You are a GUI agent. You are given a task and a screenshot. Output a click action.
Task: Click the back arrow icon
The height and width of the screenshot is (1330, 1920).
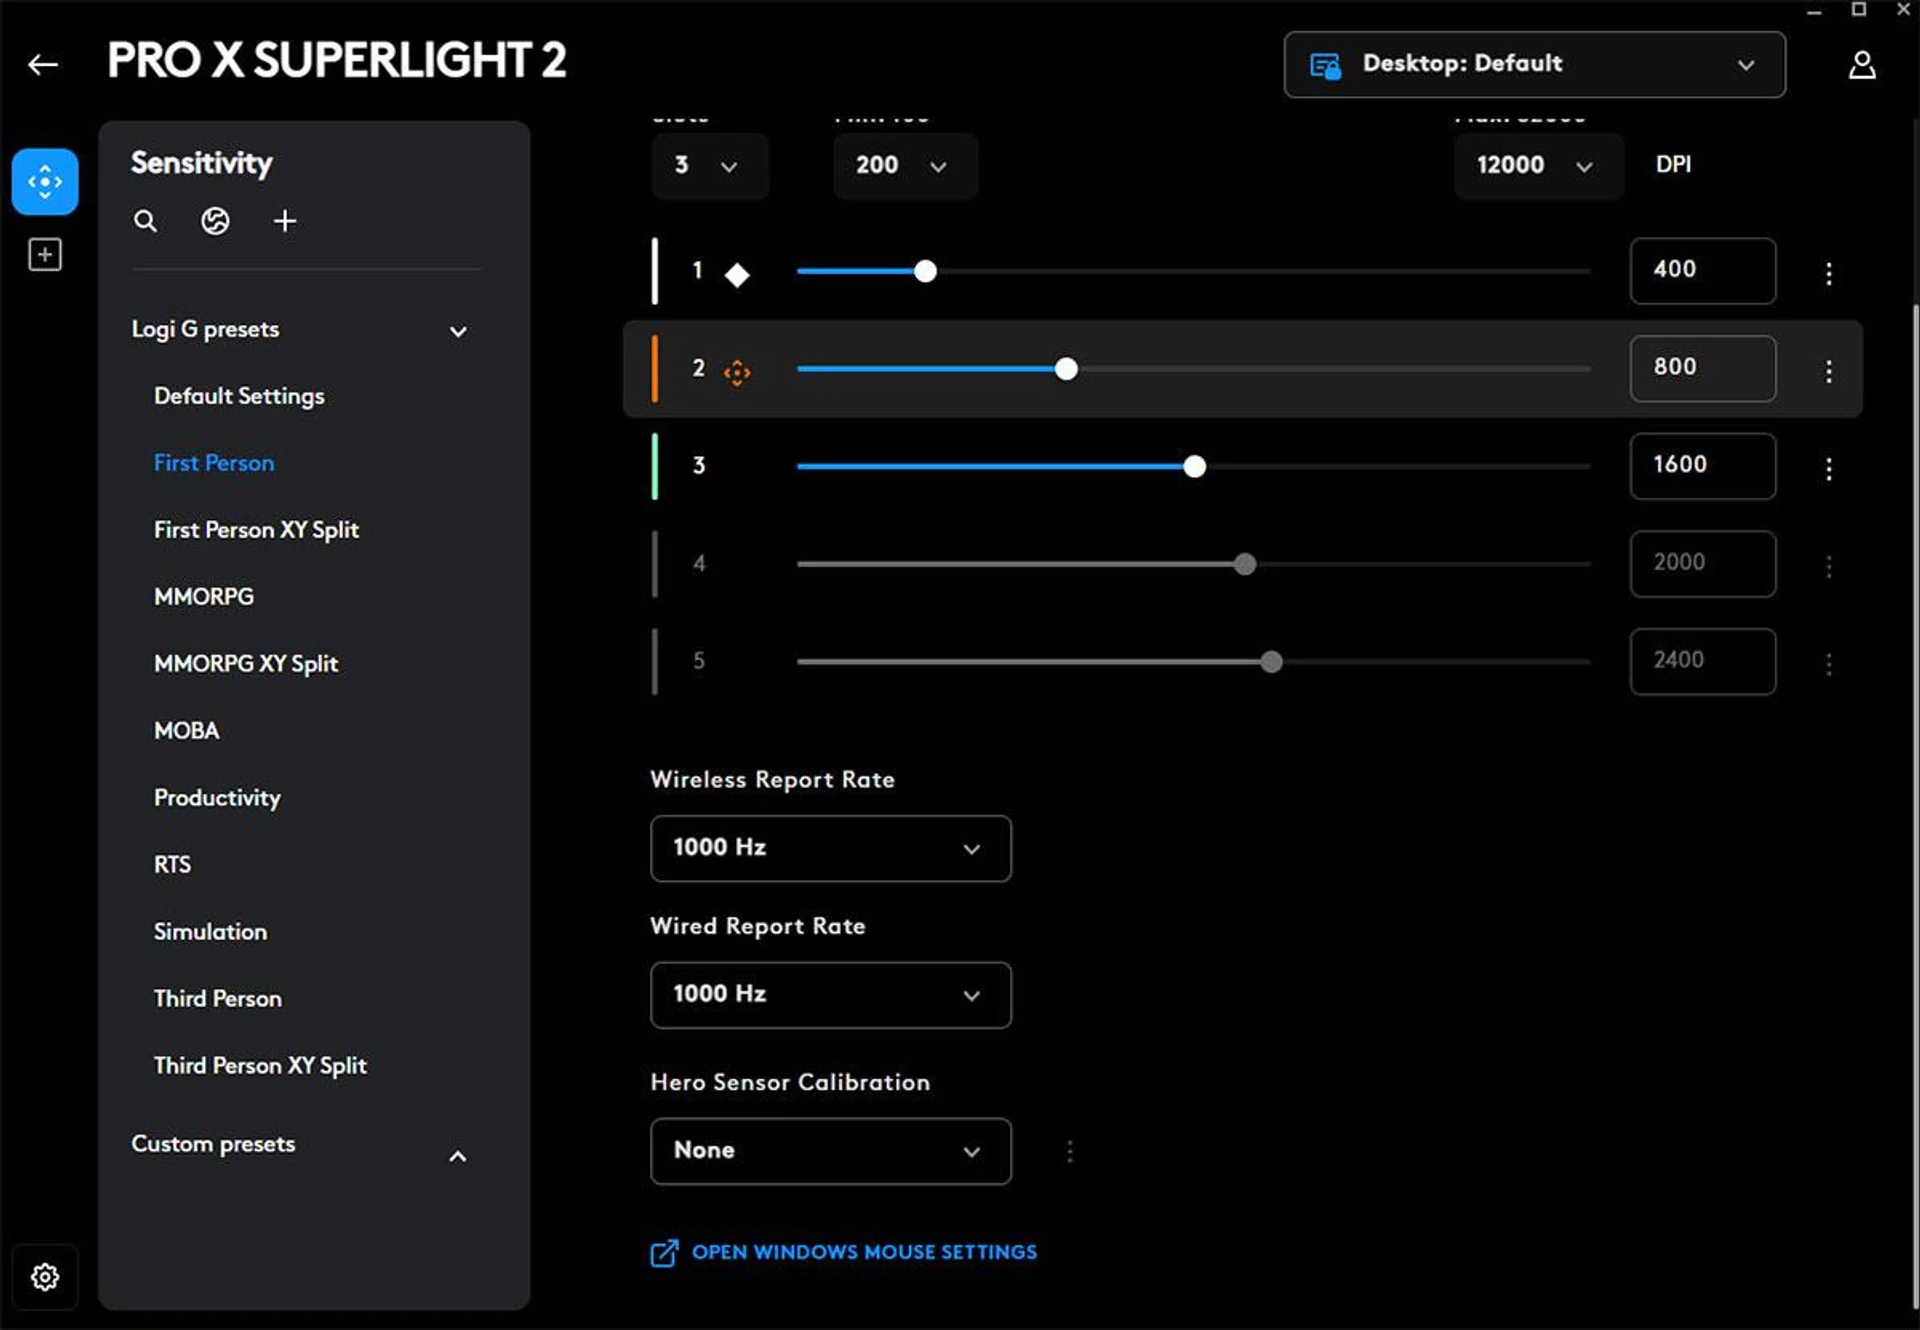(43, 65)
